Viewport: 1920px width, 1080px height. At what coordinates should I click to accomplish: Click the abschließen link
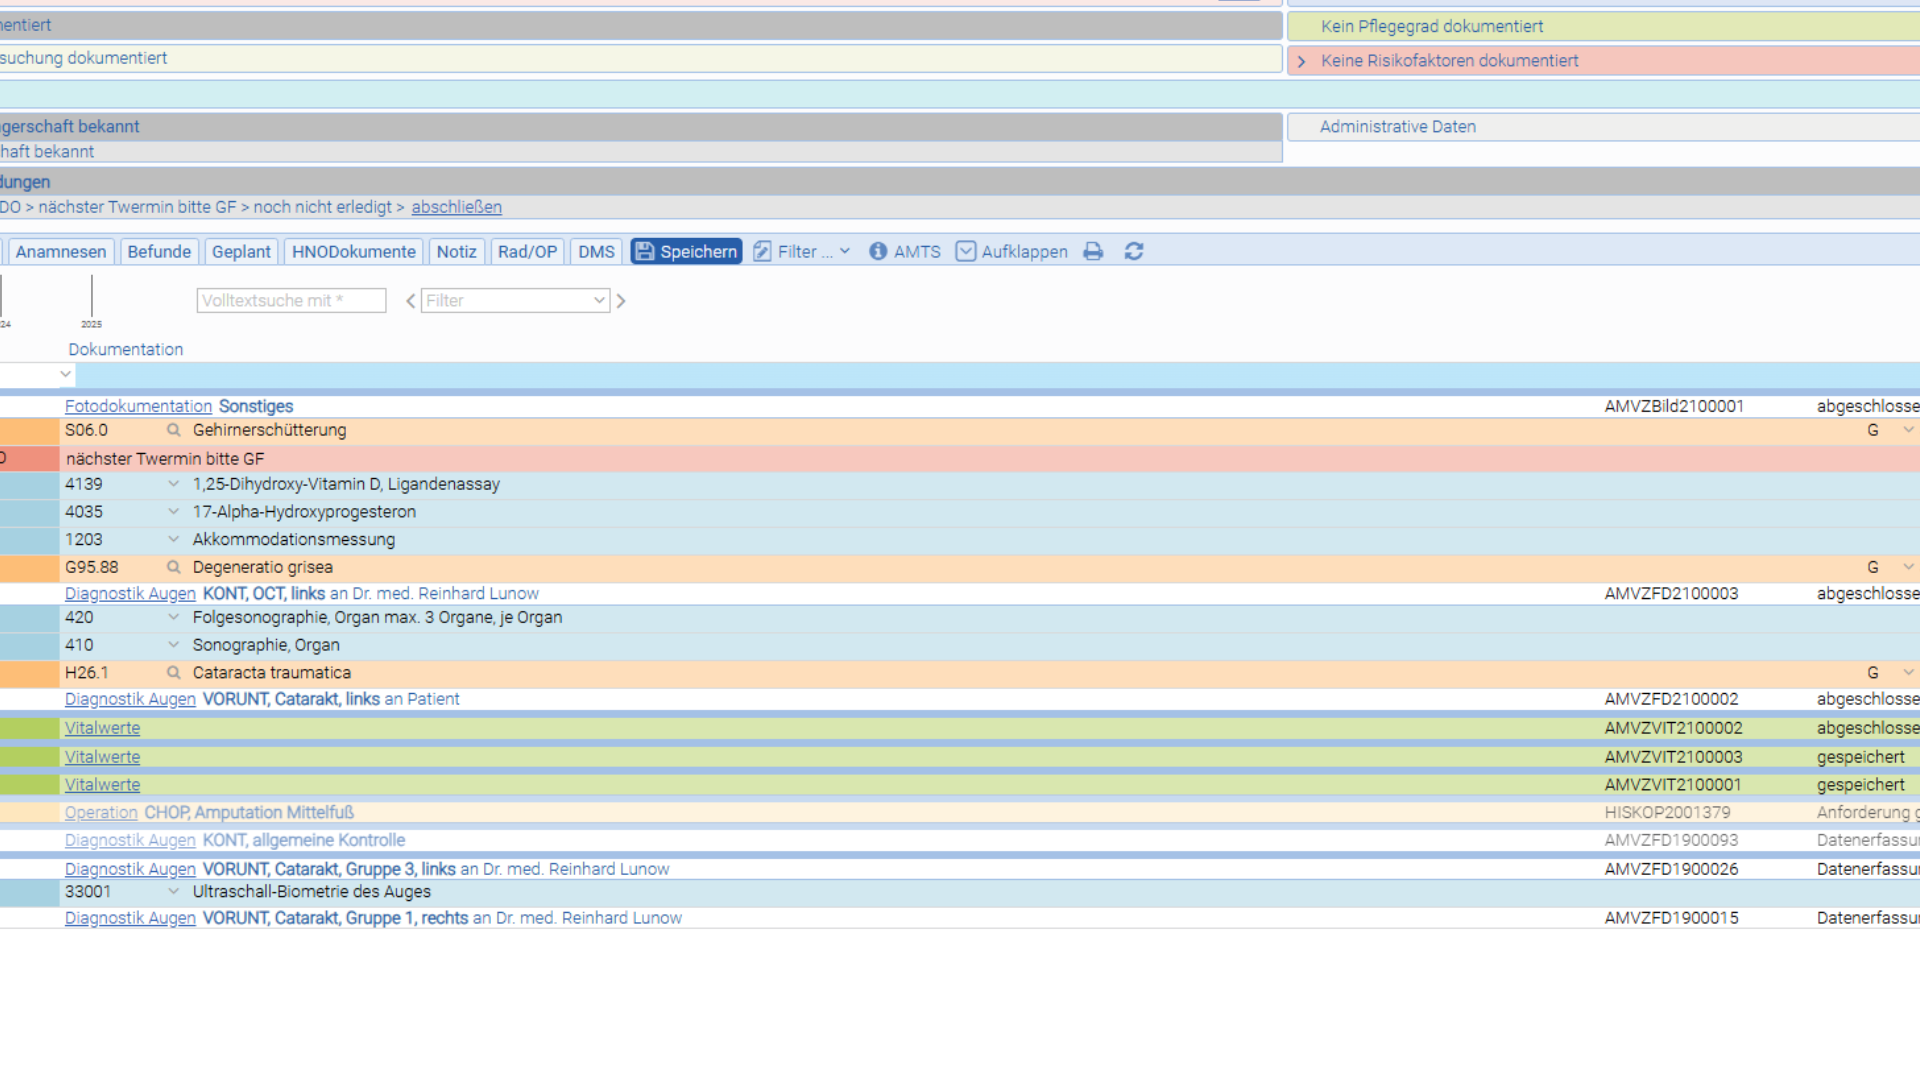tap(457, 207)
